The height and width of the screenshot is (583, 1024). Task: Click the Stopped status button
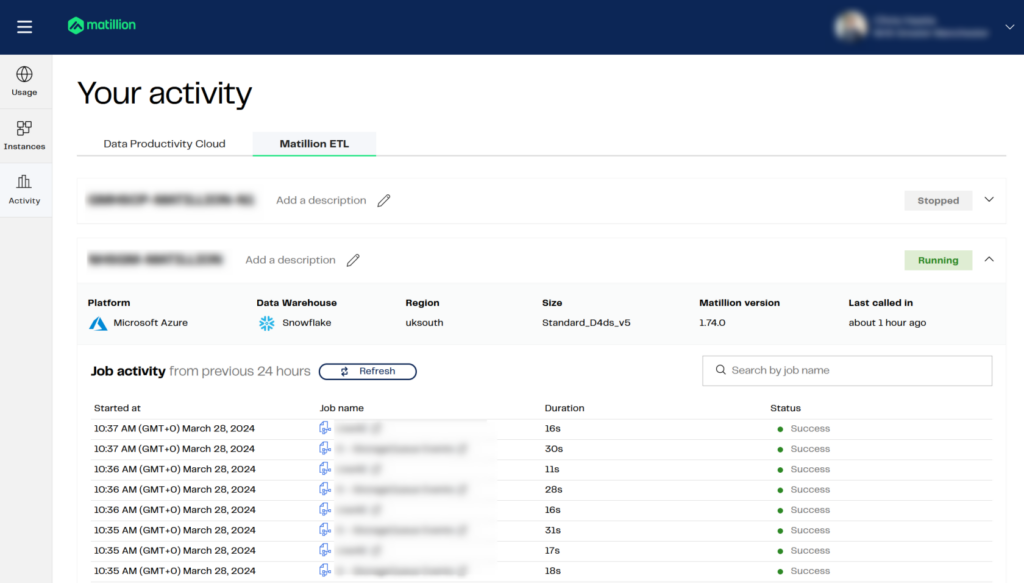coord(937,200)
